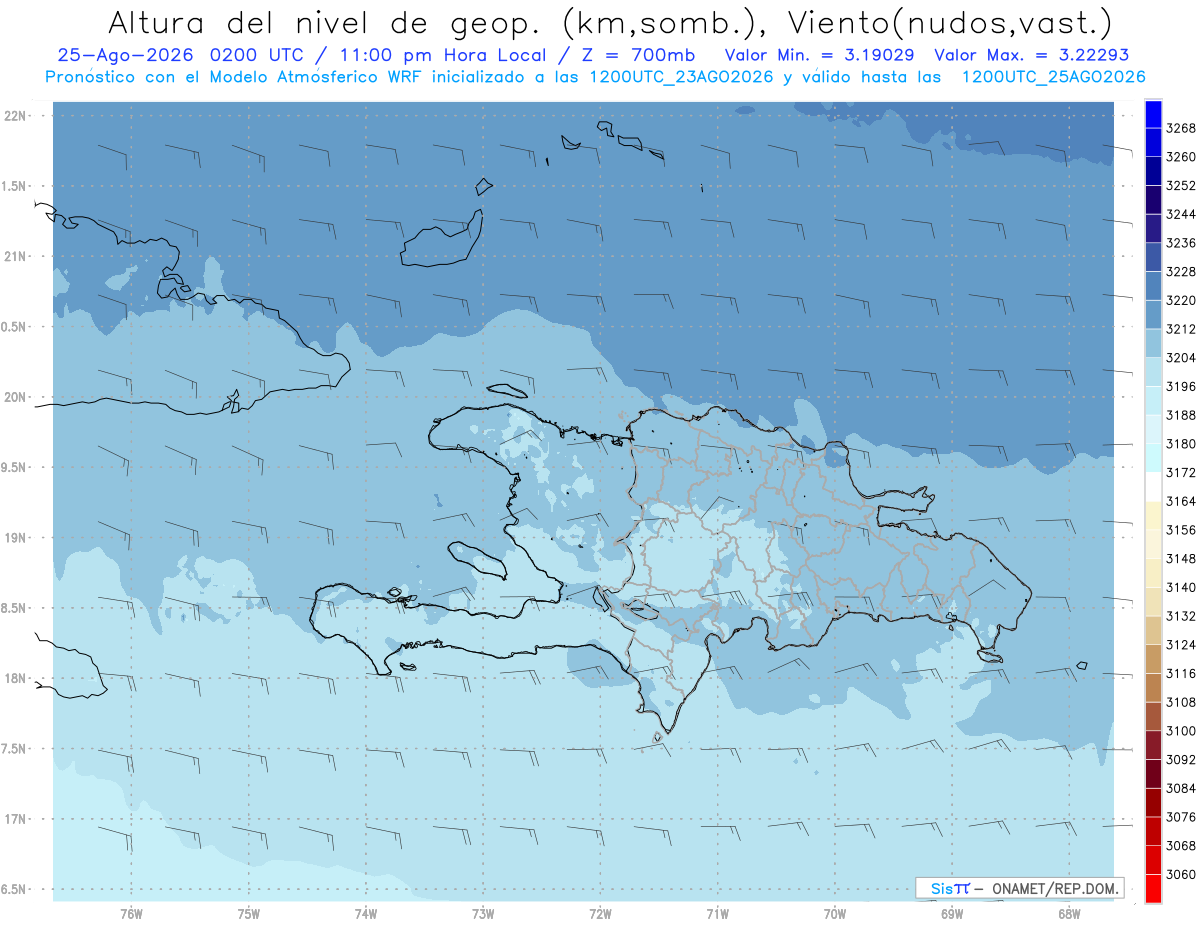Click the colorbar value 3100
Image resolution: width=1200 pixels, height=927 pixels.
pos(1181,731)
